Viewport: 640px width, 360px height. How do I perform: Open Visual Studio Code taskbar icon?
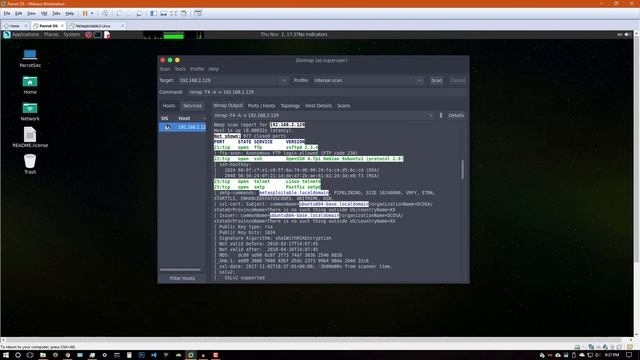coord(153,355)
